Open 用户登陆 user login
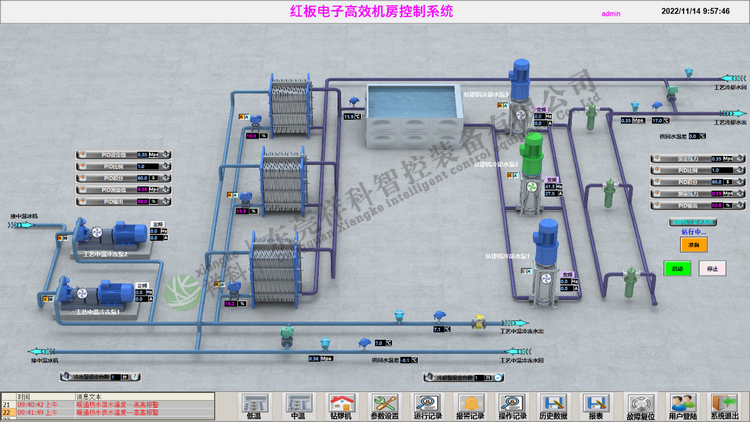The height and width of the screenshot is (422, 750). click(683, 404)
